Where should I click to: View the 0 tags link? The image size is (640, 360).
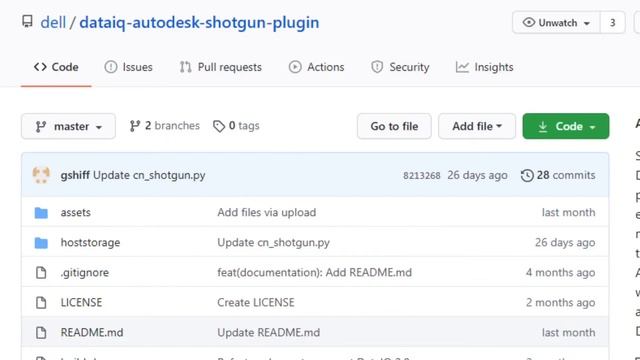pyautogui.click(x=236, y=126)
